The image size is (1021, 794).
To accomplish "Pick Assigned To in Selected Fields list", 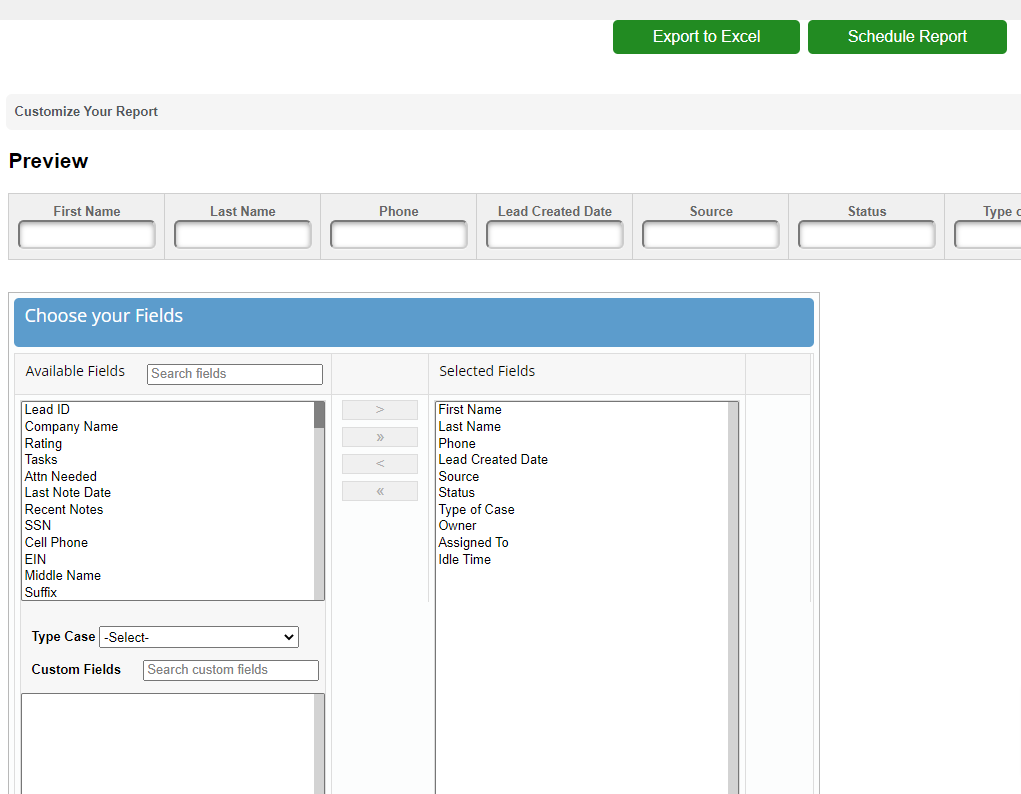I will [473, 543].
